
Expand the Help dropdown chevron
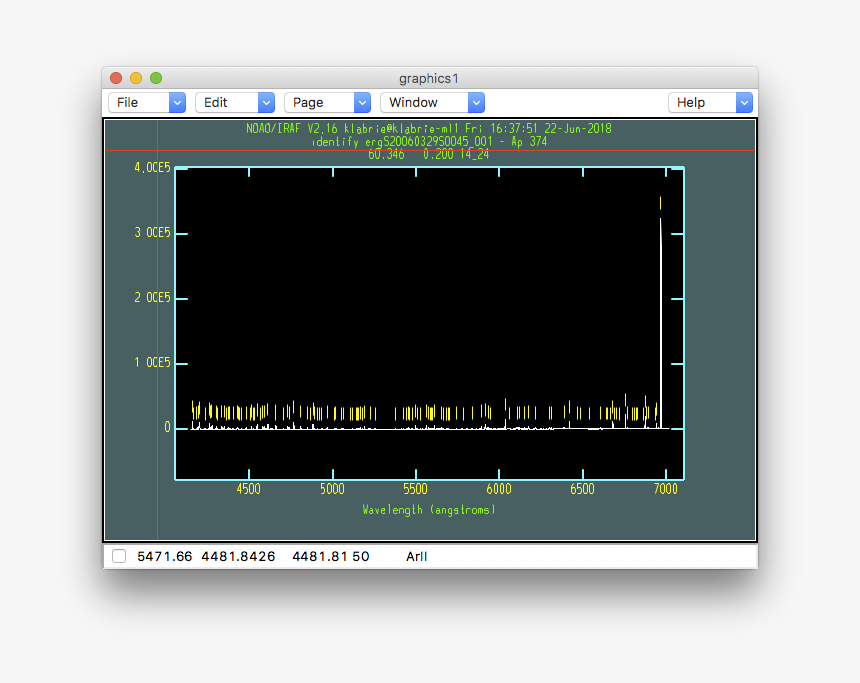[x=744, y=102]
